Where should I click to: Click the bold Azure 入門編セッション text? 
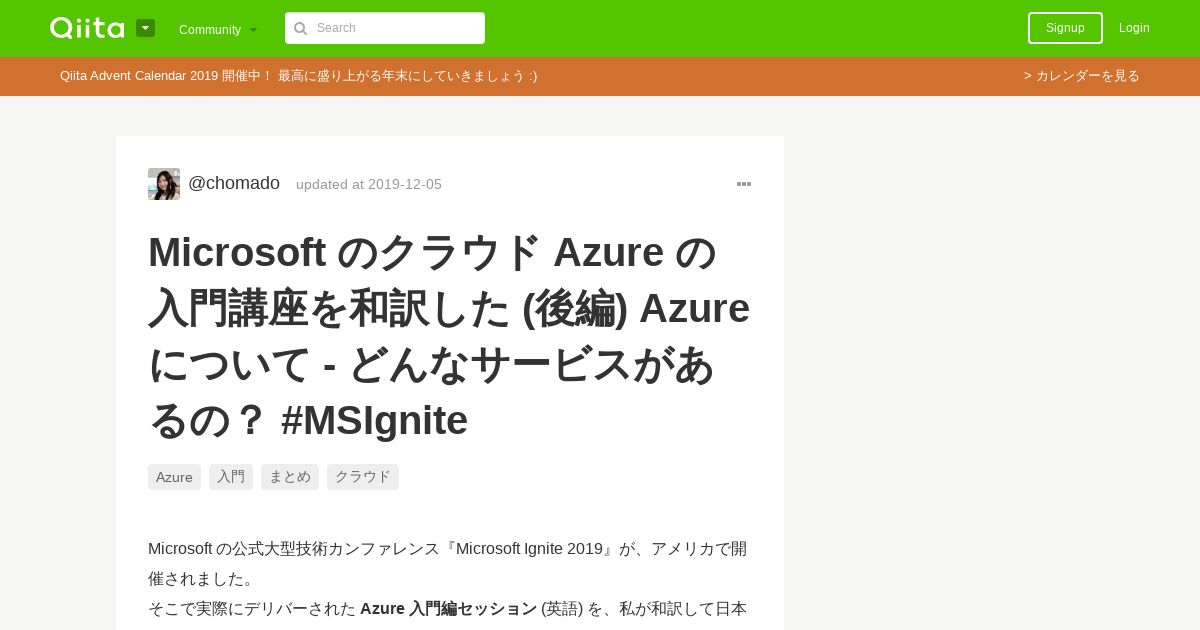(x=449, y=608)
